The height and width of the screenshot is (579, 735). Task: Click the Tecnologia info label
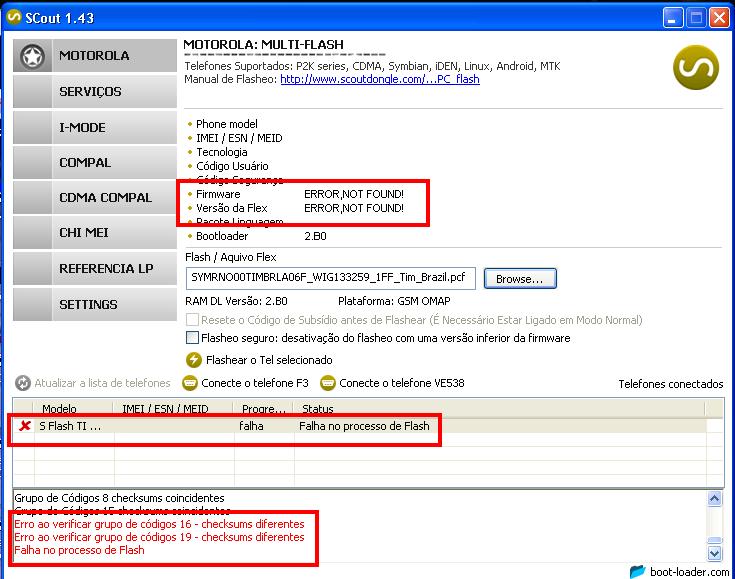click(222, 152)
